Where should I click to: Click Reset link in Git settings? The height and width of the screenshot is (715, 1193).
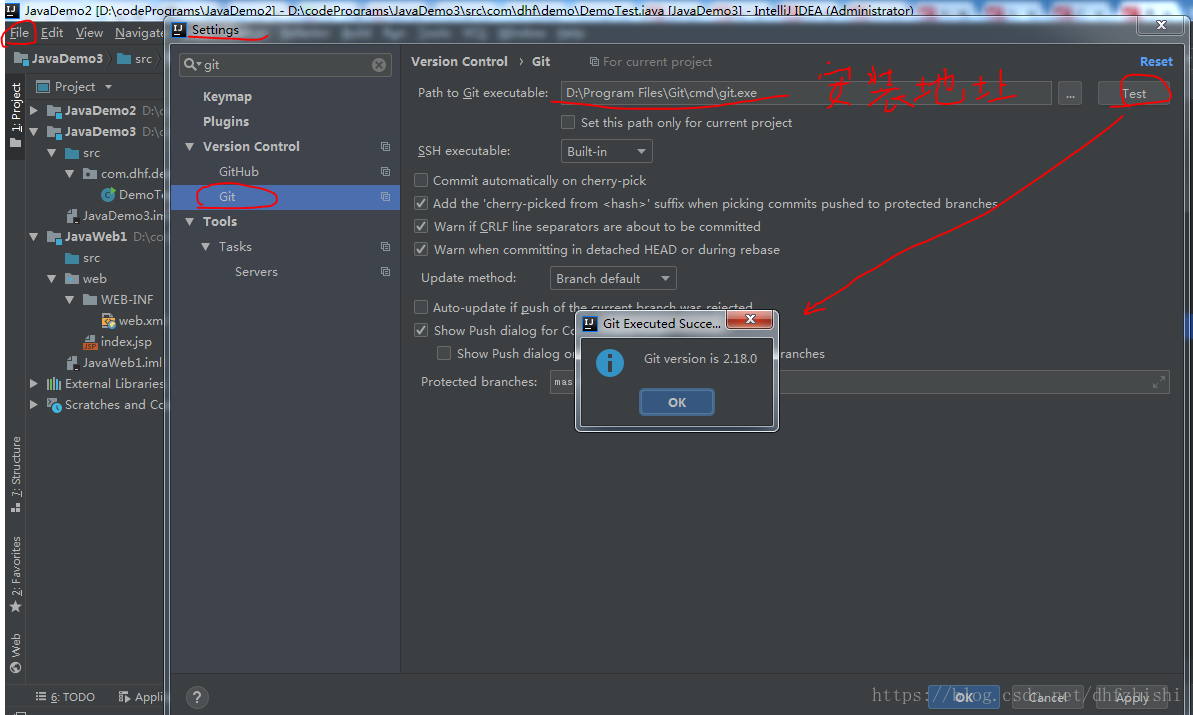click(x=1156, y=62)
